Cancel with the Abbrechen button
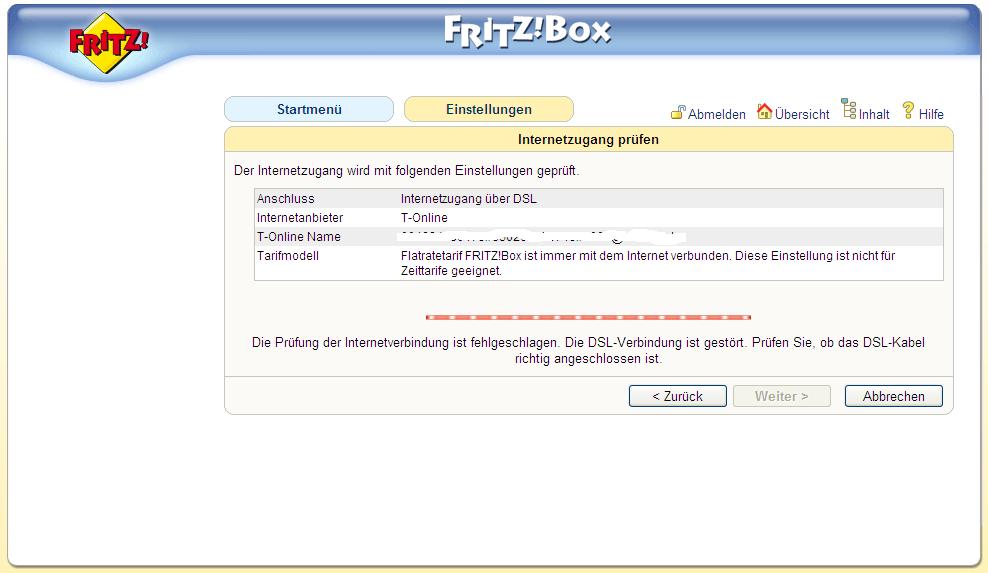Screen dimensions: 988x573 (893, 396)
